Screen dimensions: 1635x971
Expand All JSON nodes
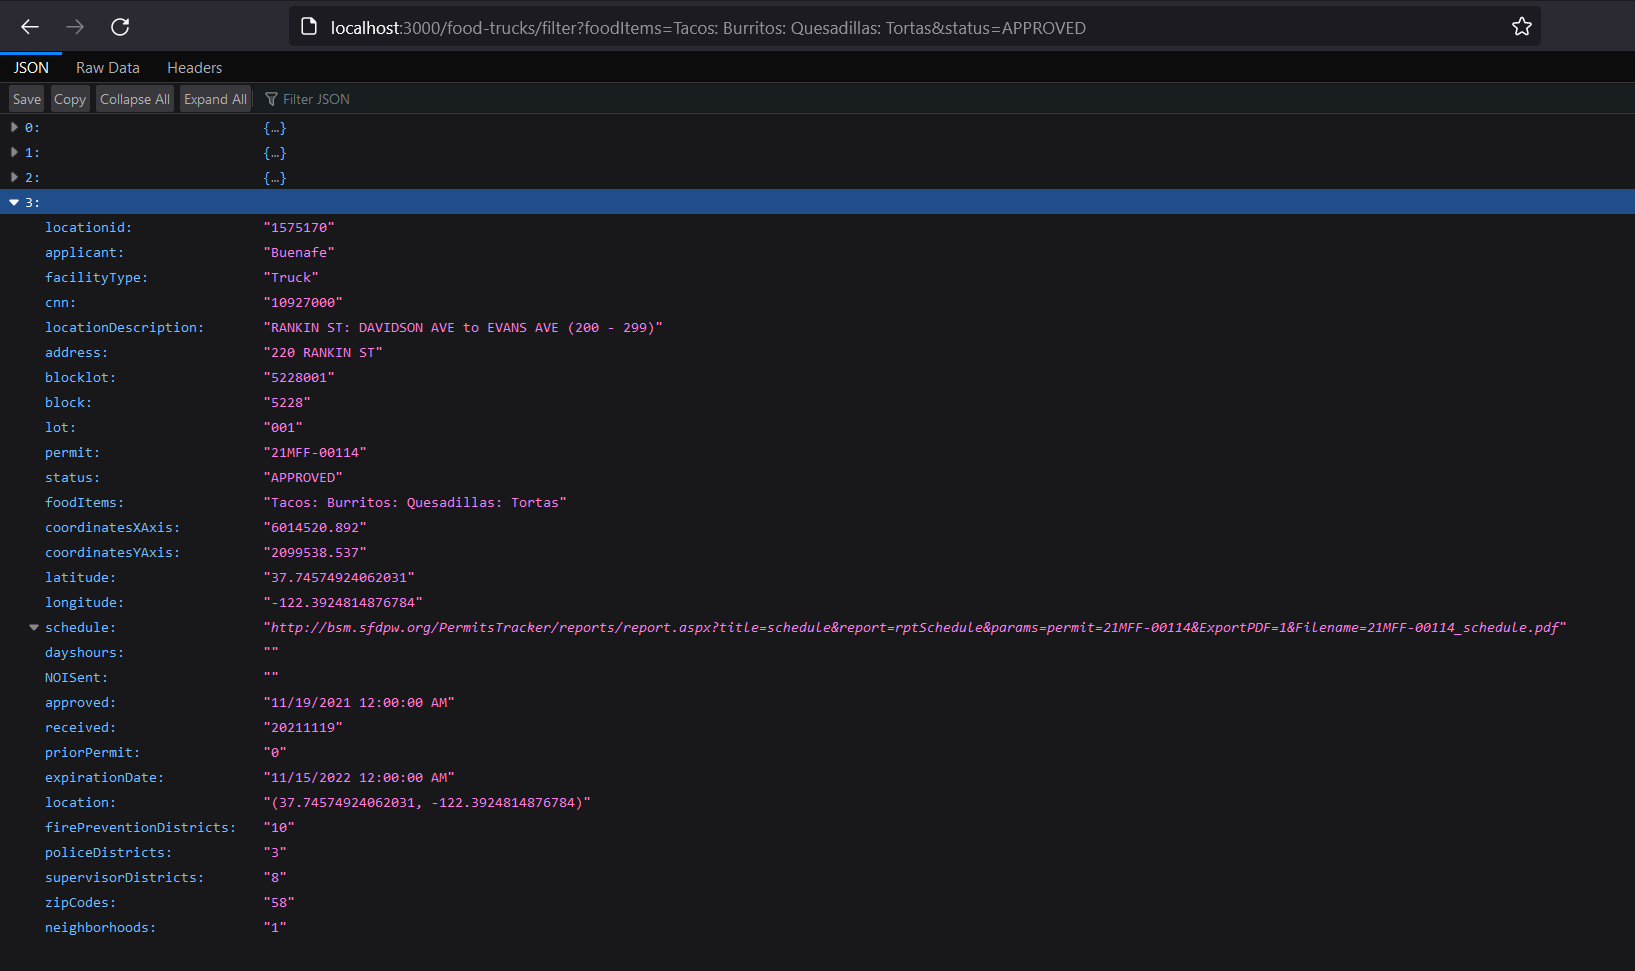(x=215, y=99)
